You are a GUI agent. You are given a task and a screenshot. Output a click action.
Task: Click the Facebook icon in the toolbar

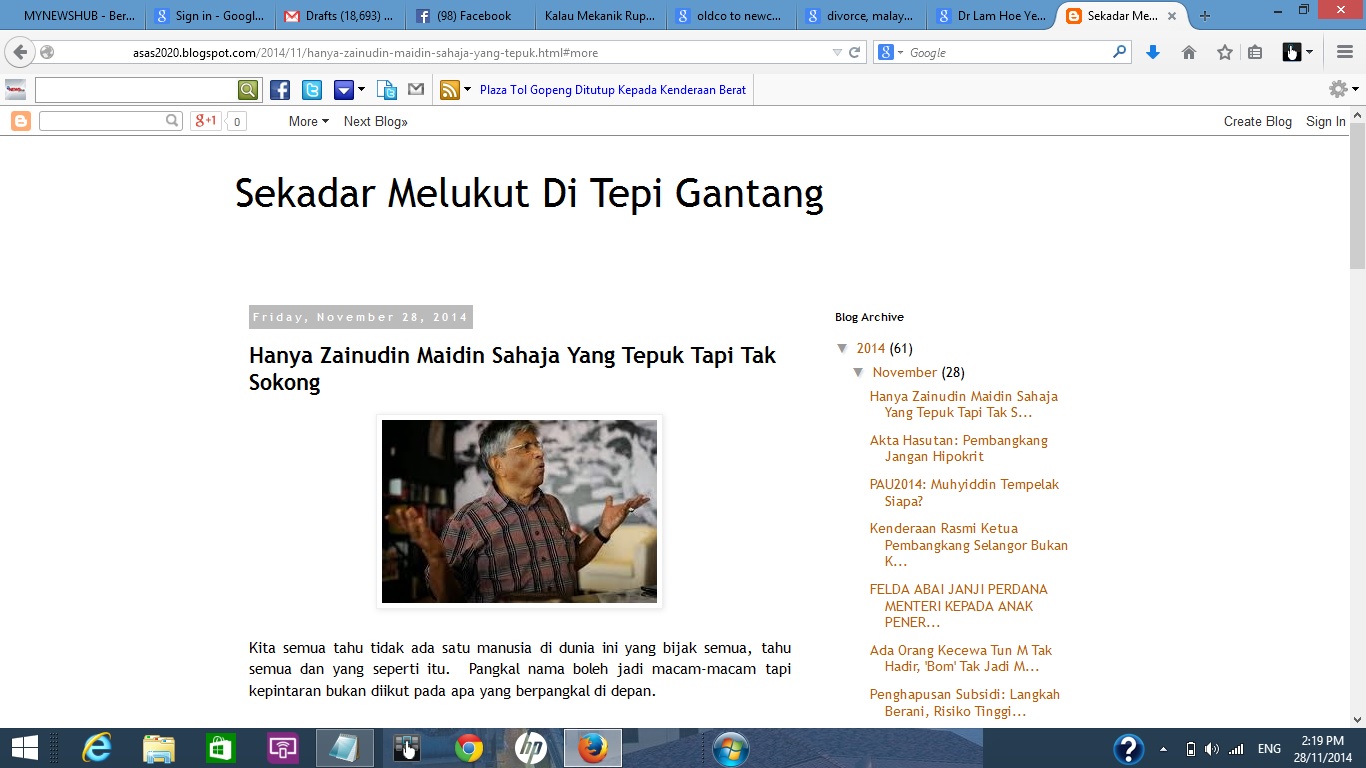(280, 90)
